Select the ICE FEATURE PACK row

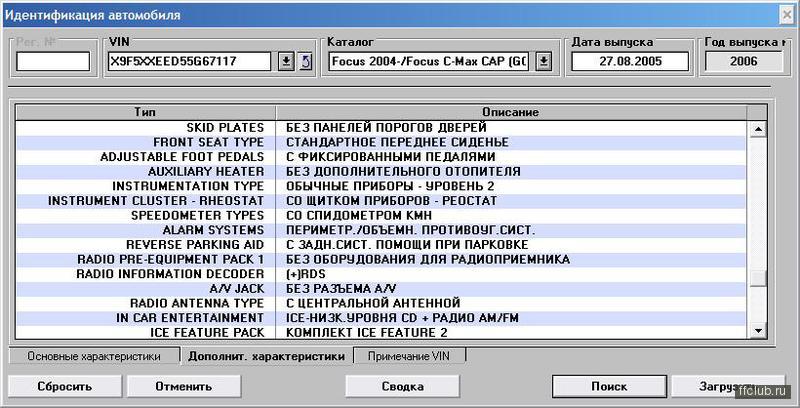coord(381,333)
